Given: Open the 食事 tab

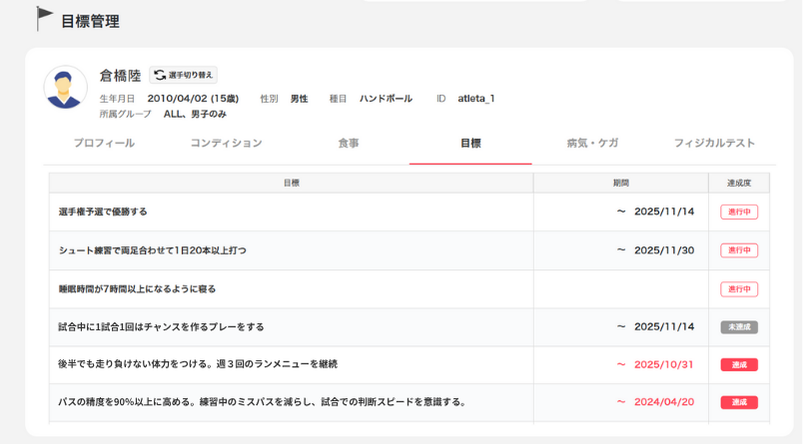Looking at the screenshot, I should 348,144.
